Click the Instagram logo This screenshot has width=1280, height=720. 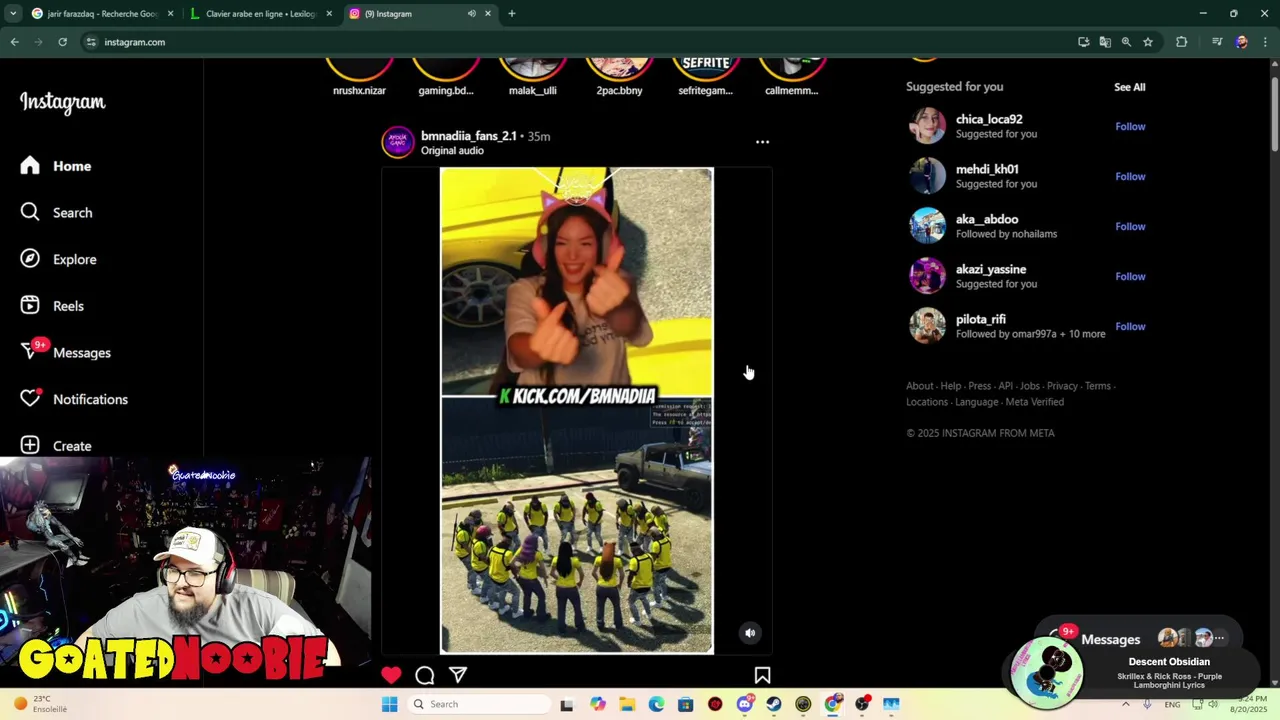click(x=62, y=102)
